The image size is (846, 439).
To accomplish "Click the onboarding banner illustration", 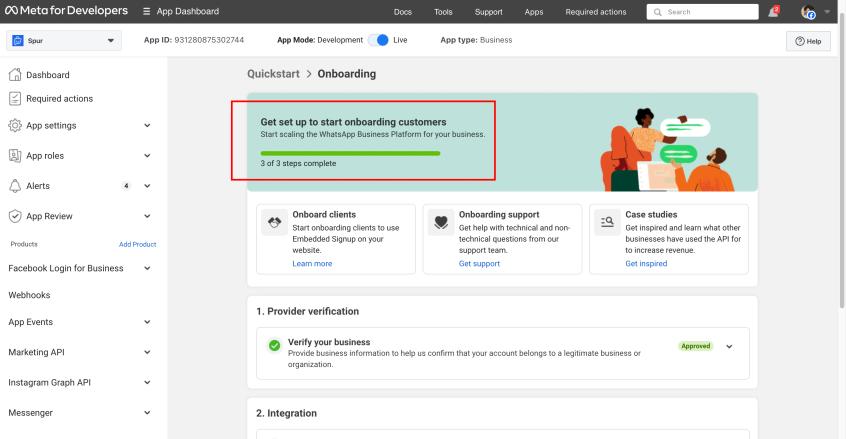I will pos(668,149).
